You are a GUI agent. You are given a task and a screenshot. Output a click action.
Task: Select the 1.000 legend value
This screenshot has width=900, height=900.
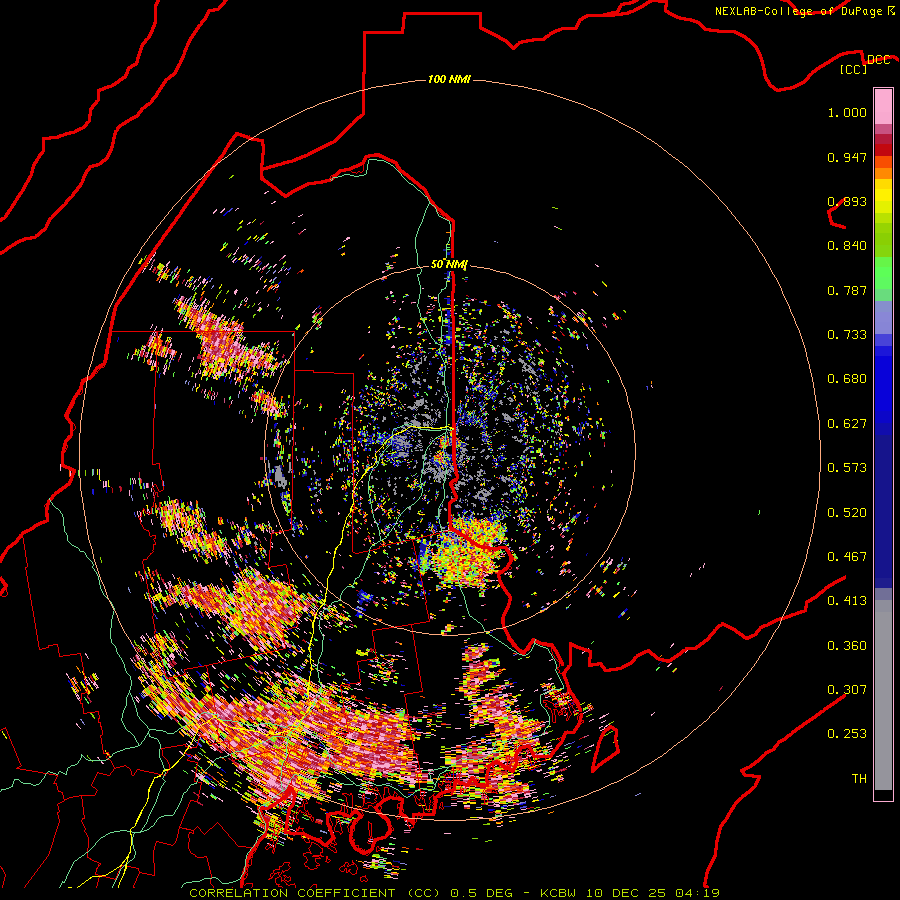point(847,112)
